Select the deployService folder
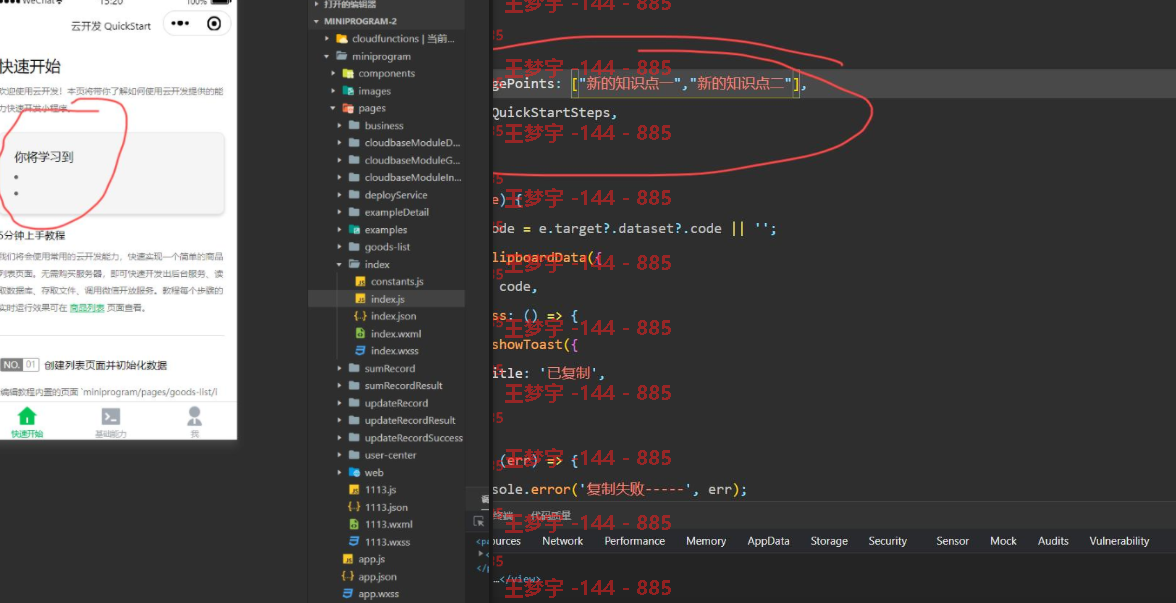This screenshot has height=603, width=1176. pyautogui.click(x=395, y=195)
